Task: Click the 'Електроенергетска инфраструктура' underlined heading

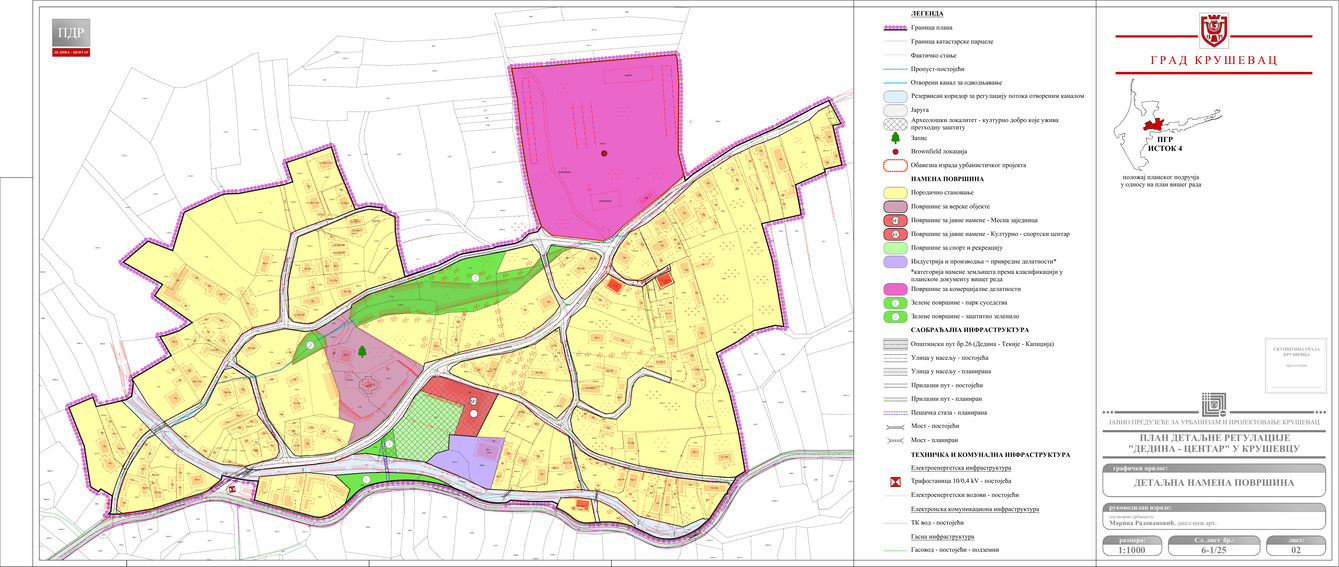Action: click(961, 468)
